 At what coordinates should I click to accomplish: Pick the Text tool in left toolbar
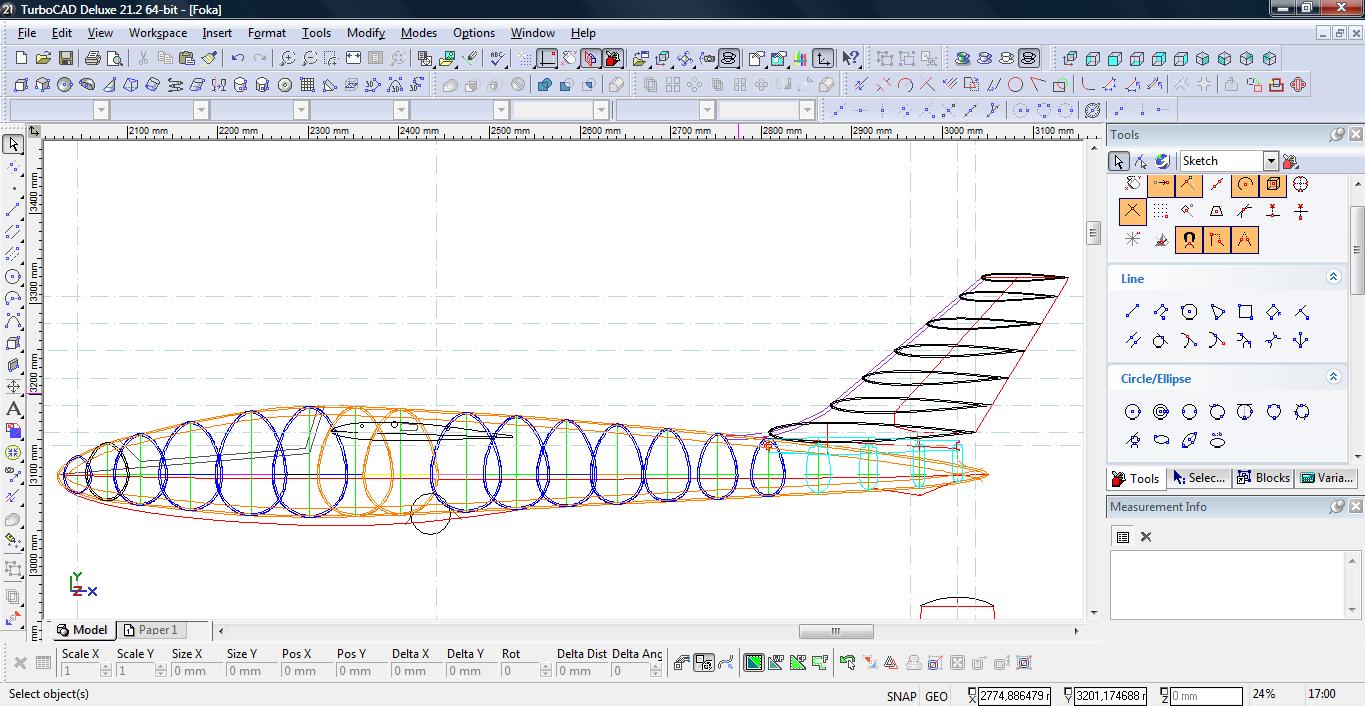tap(14, 409)
